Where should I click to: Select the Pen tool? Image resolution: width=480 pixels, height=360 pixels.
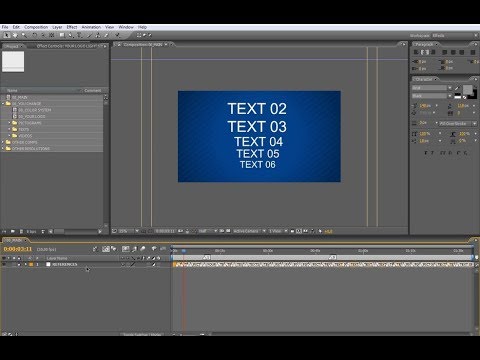click(x=71, y=35)
